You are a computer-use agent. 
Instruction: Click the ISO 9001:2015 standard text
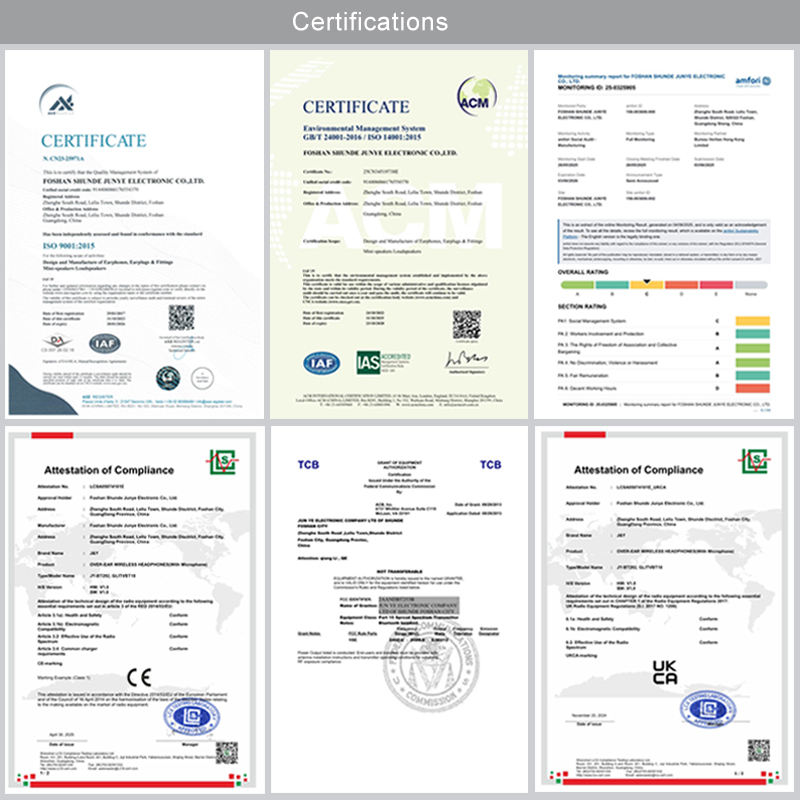pos(68,246)
